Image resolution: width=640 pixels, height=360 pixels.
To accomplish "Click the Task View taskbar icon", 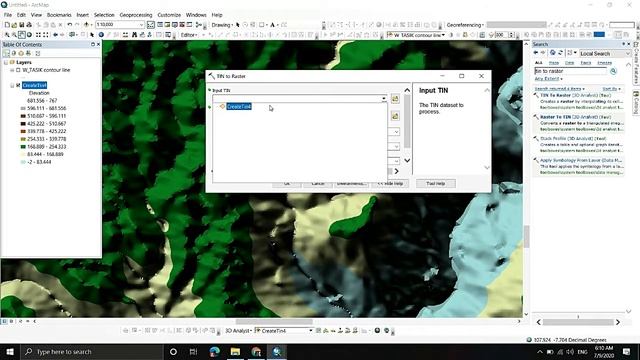I will tap(193, 351).
